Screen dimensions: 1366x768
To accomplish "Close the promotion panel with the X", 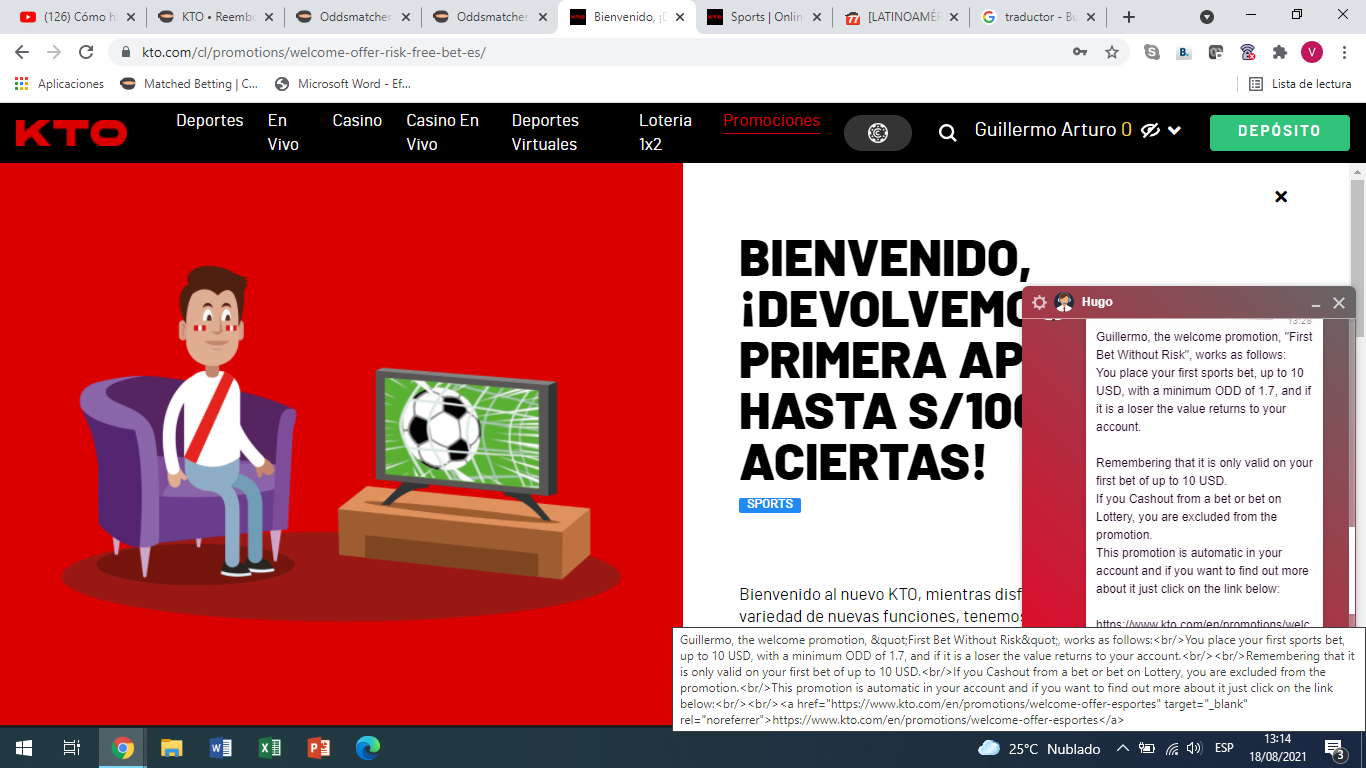I will point(1281,197).
